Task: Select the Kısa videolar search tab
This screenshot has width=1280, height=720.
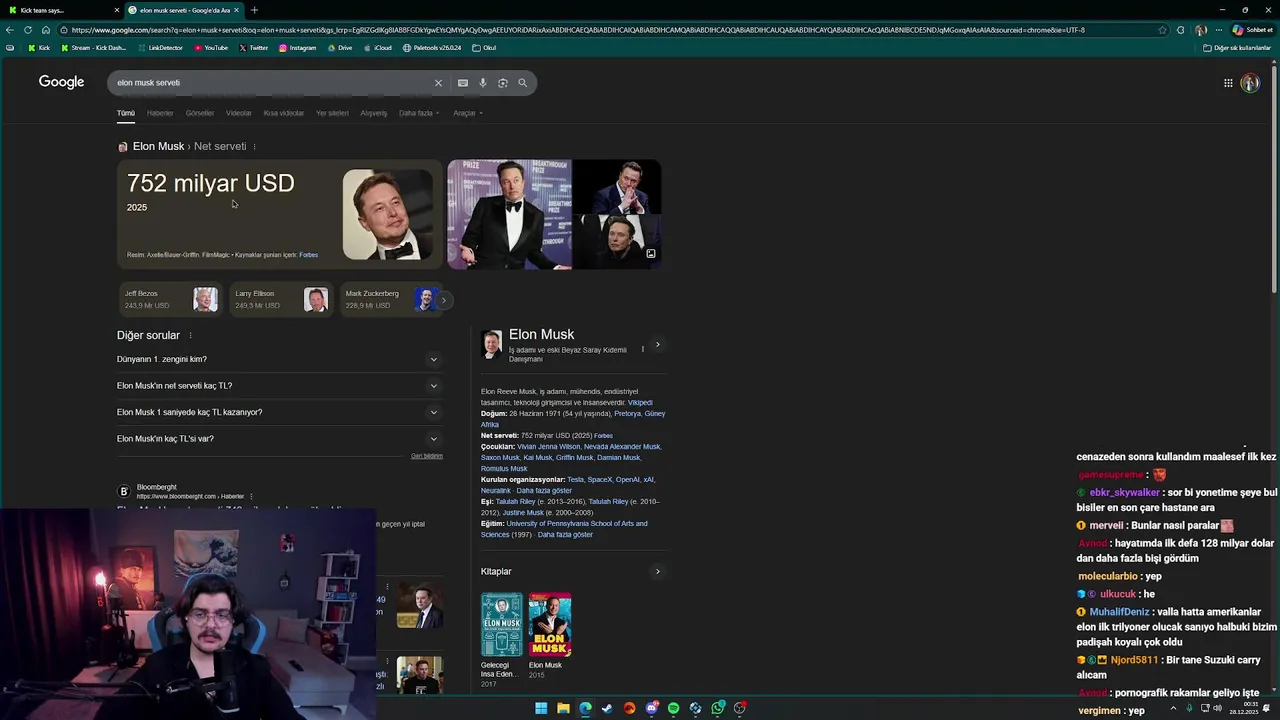Action: pos(284,113)
